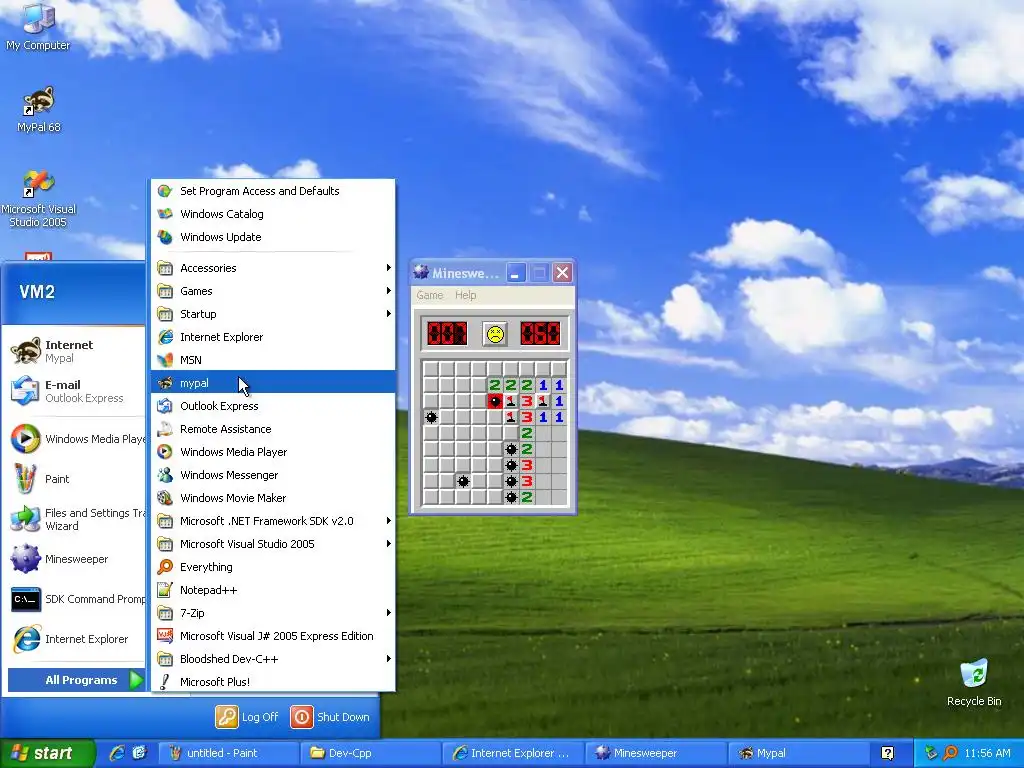Open Outlook Express in programs list

tap(273, 406)
